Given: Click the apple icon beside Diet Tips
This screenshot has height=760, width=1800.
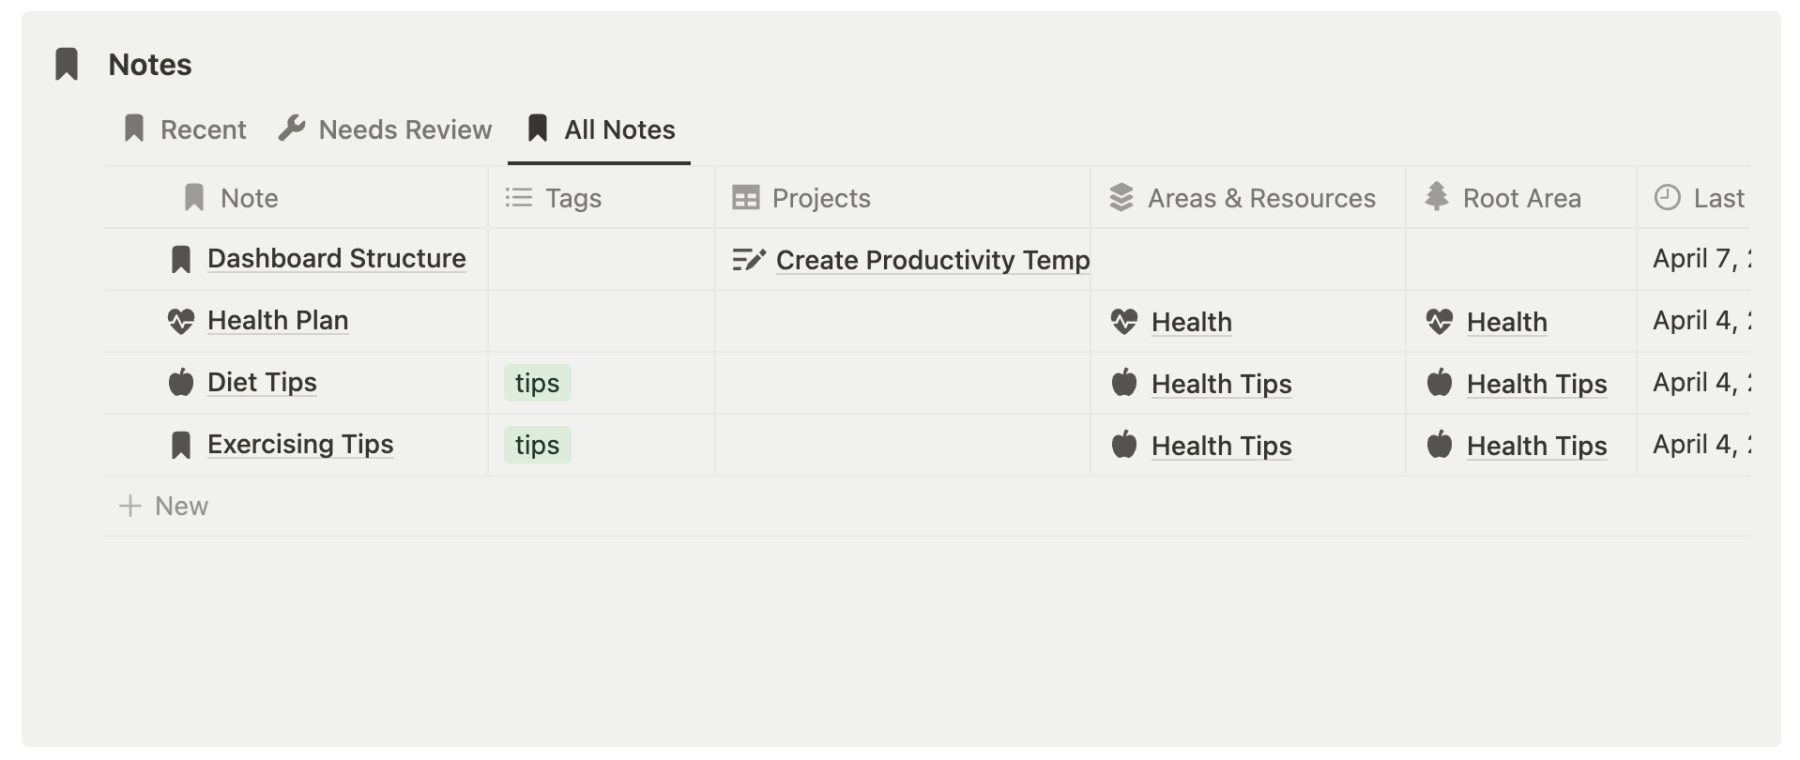Looking at the screenshot, I should (181, 382).
